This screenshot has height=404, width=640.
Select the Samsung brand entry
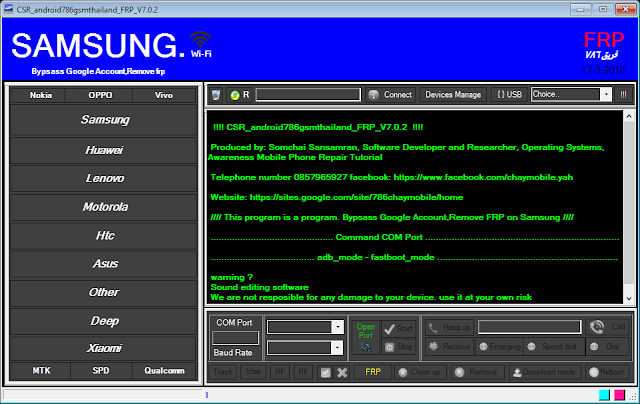click(104, 120)
